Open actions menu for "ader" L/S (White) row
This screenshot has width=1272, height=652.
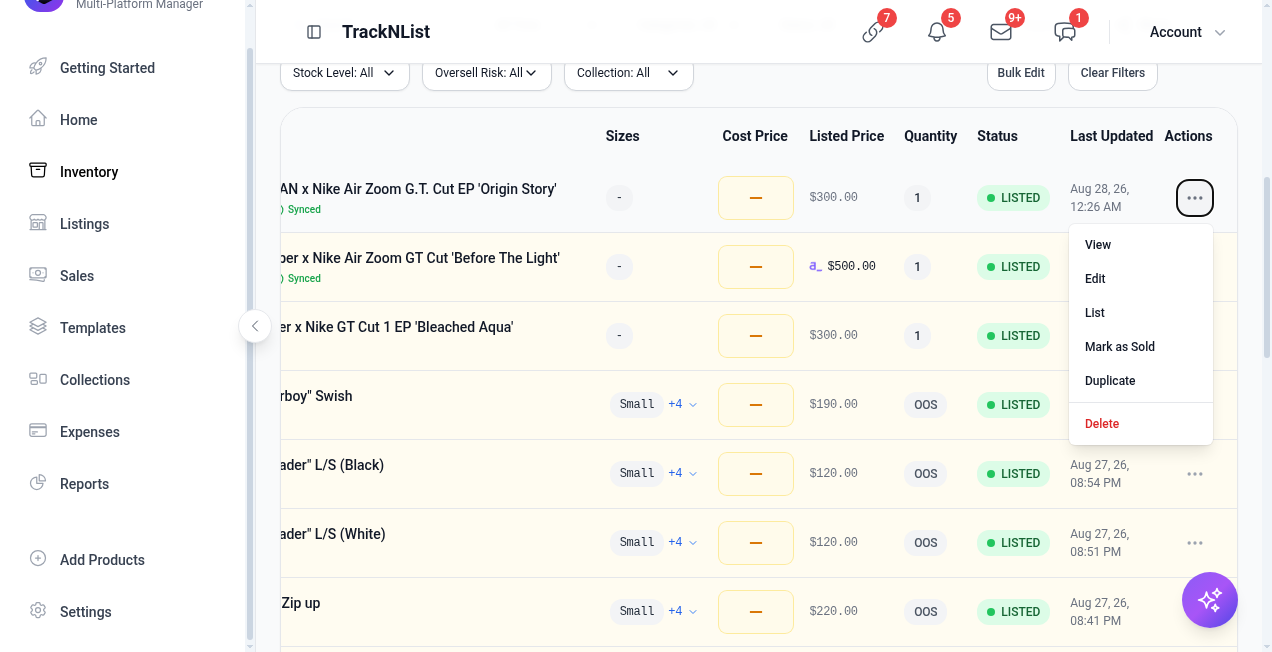coord(1195,543)
